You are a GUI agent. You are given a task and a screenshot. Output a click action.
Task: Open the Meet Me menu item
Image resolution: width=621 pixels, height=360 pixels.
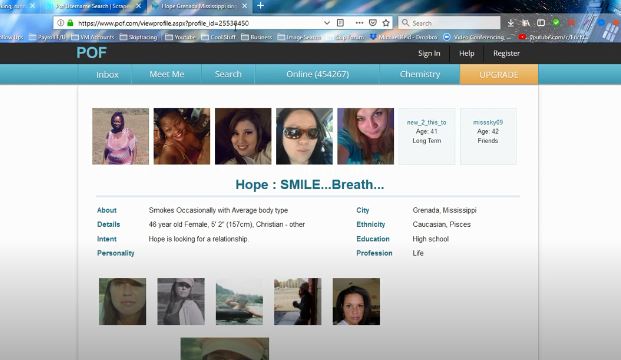click(x=167, y=74)
